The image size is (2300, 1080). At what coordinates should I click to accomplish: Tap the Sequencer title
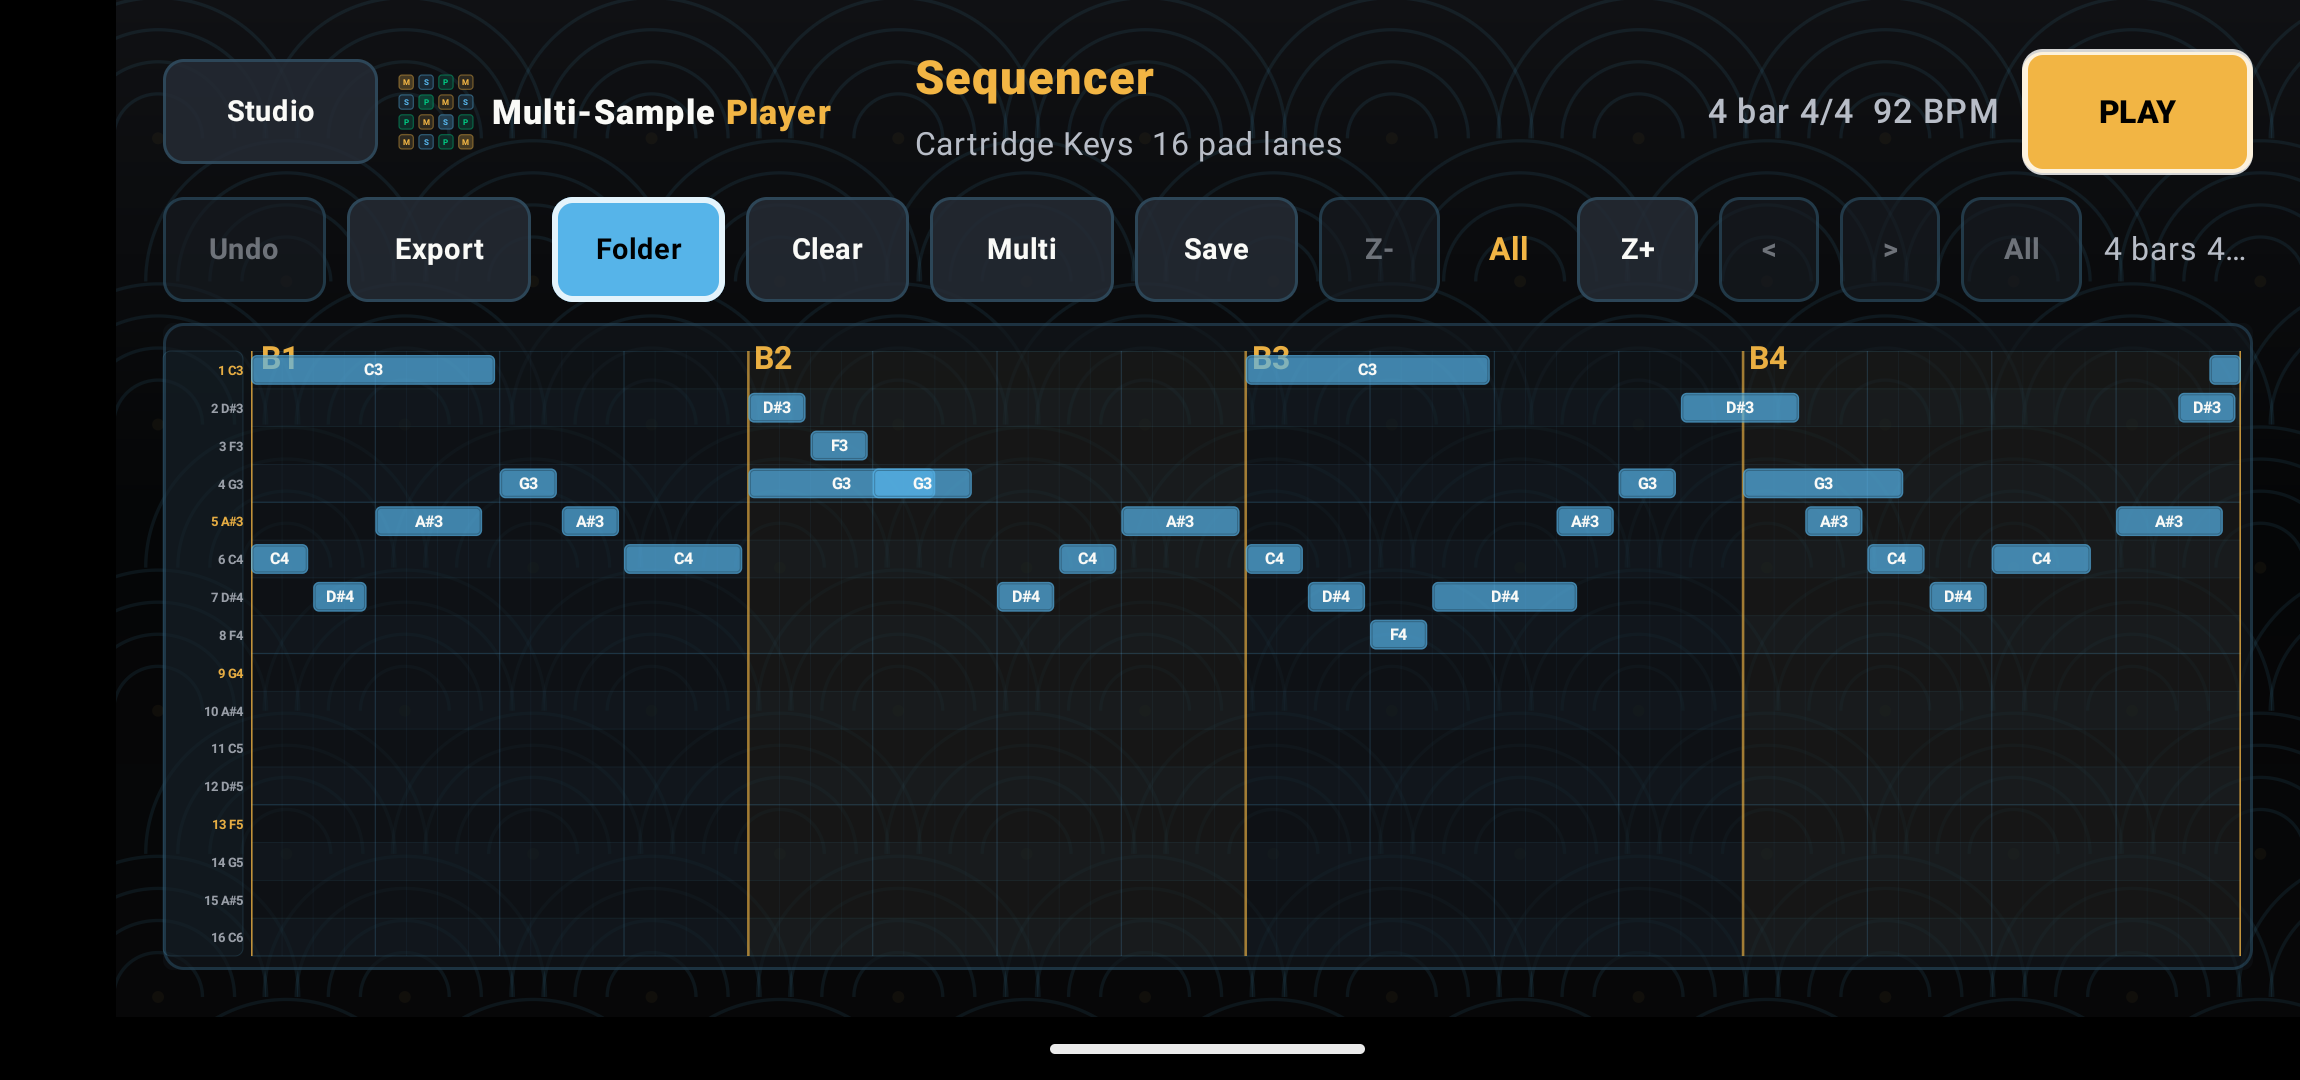point(1034,78)
